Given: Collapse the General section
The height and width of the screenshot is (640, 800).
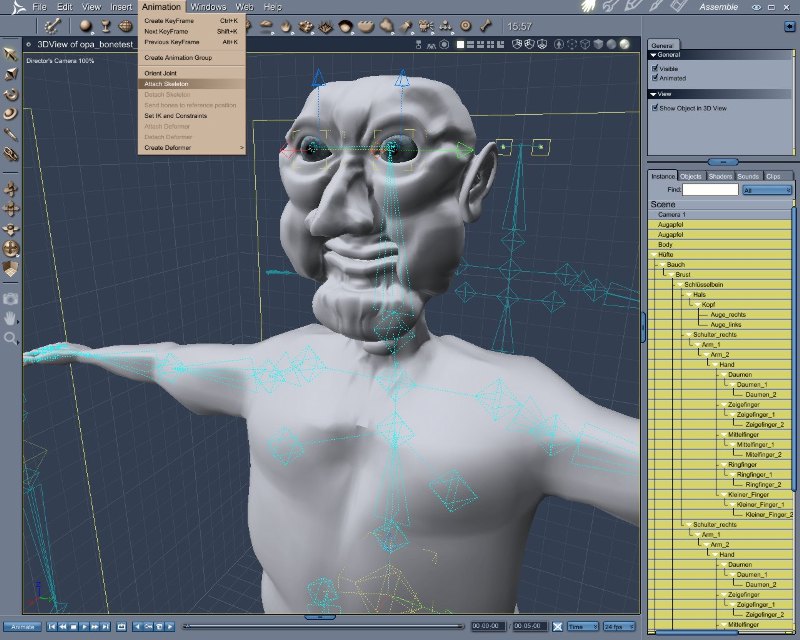Looking at the screenshot, I should click(653, 55).
